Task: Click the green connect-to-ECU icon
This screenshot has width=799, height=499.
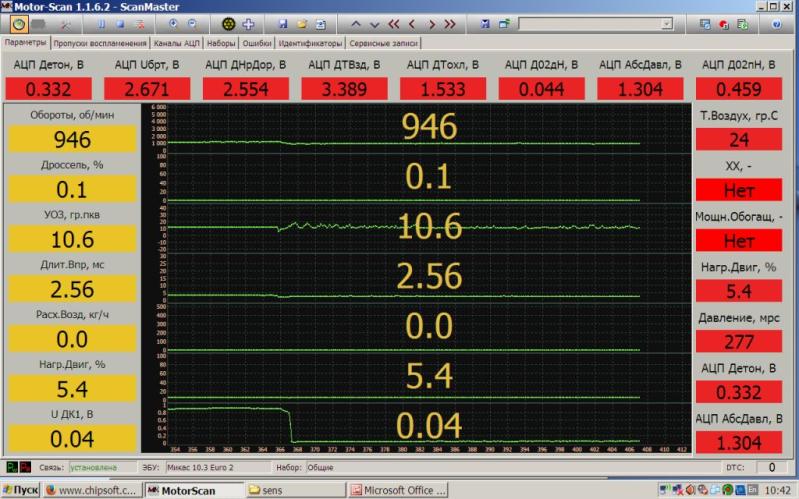Action: click(x=17, y=24)
